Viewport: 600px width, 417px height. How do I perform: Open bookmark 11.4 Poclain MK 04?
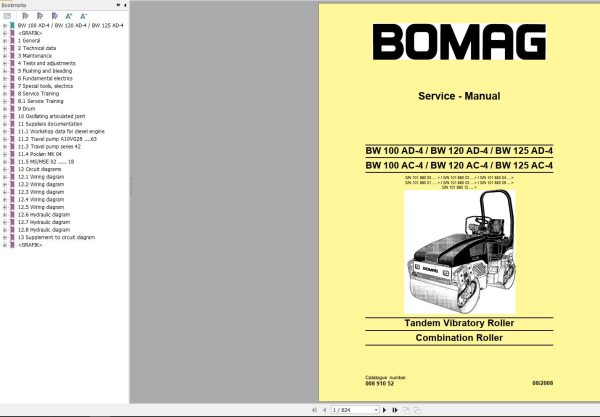[x=39, y=154]
